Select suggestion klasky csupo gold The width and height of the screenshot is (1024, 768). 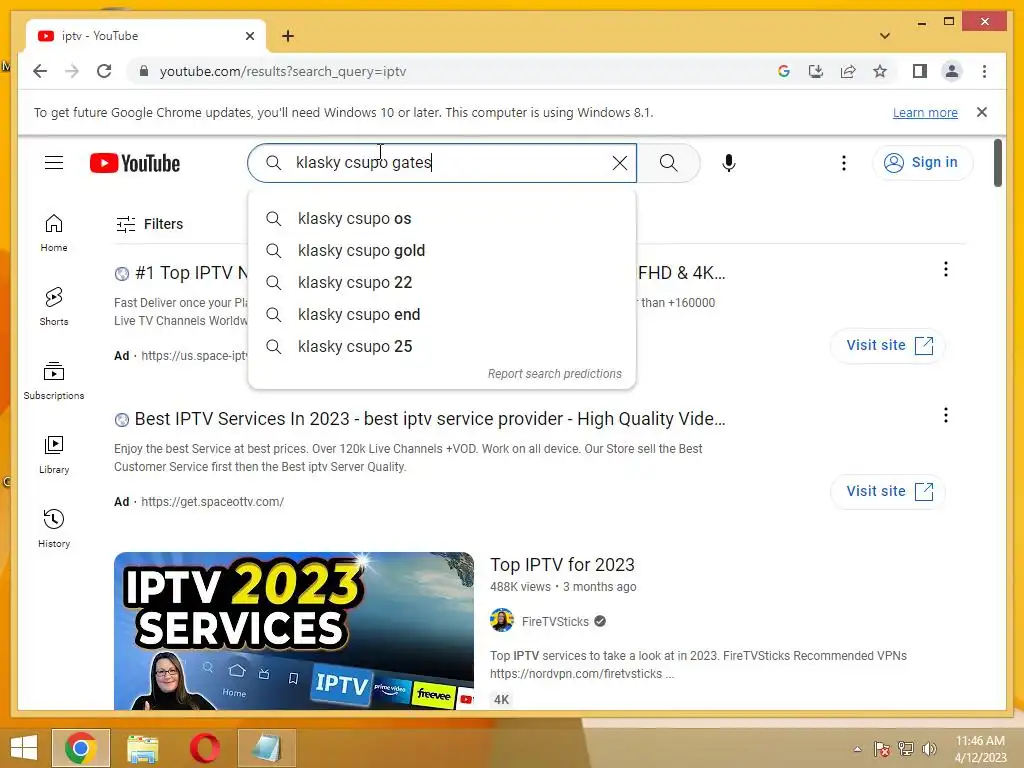(x=441, y=250)
